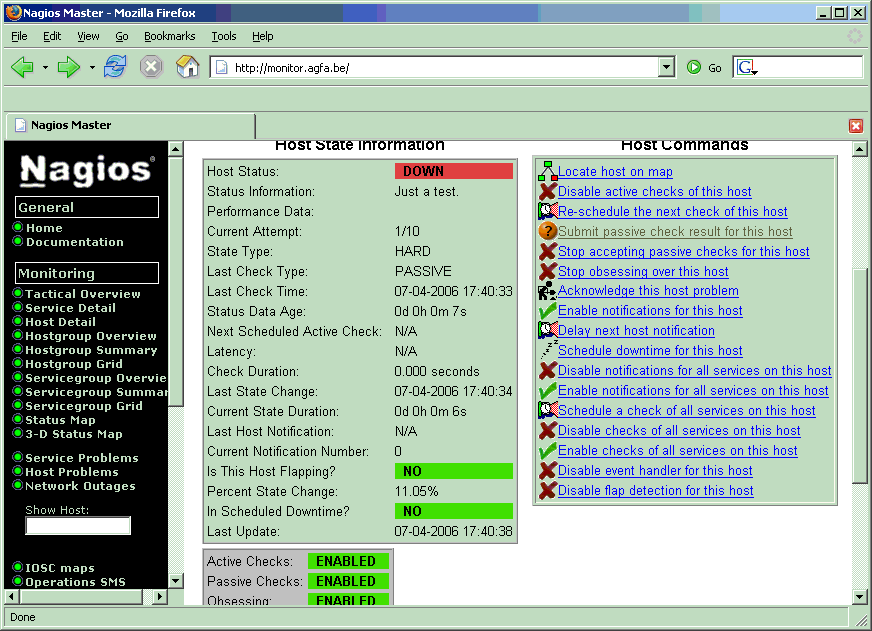The image size is (872, 631).
Task: Click sleep icon beside Schedule downtime for this host
Action: (547, 350)
